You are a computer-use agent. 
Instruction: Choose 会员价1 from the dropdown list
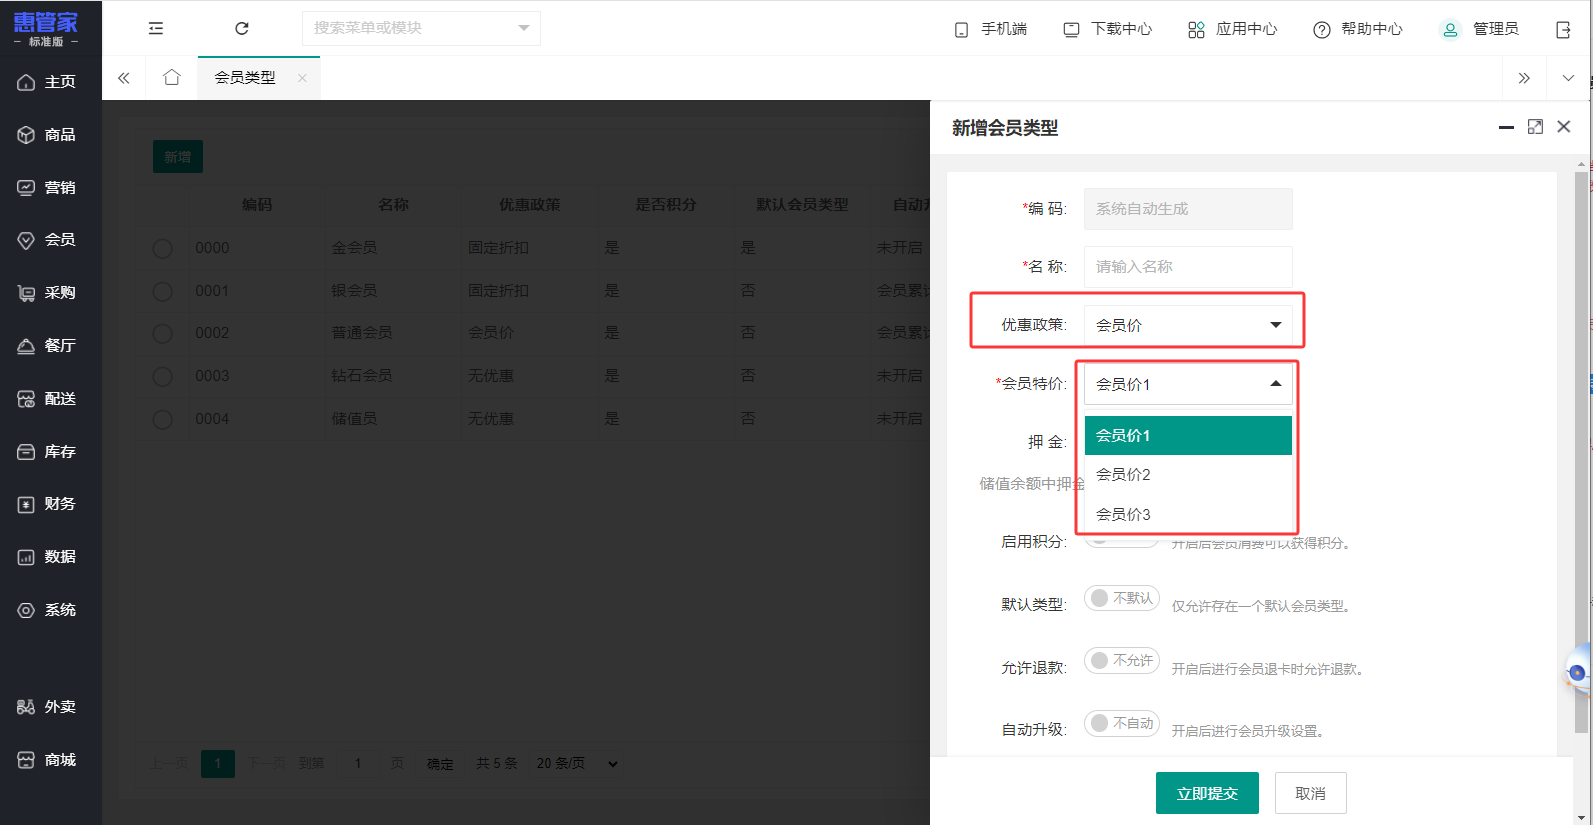(1188, 435)
